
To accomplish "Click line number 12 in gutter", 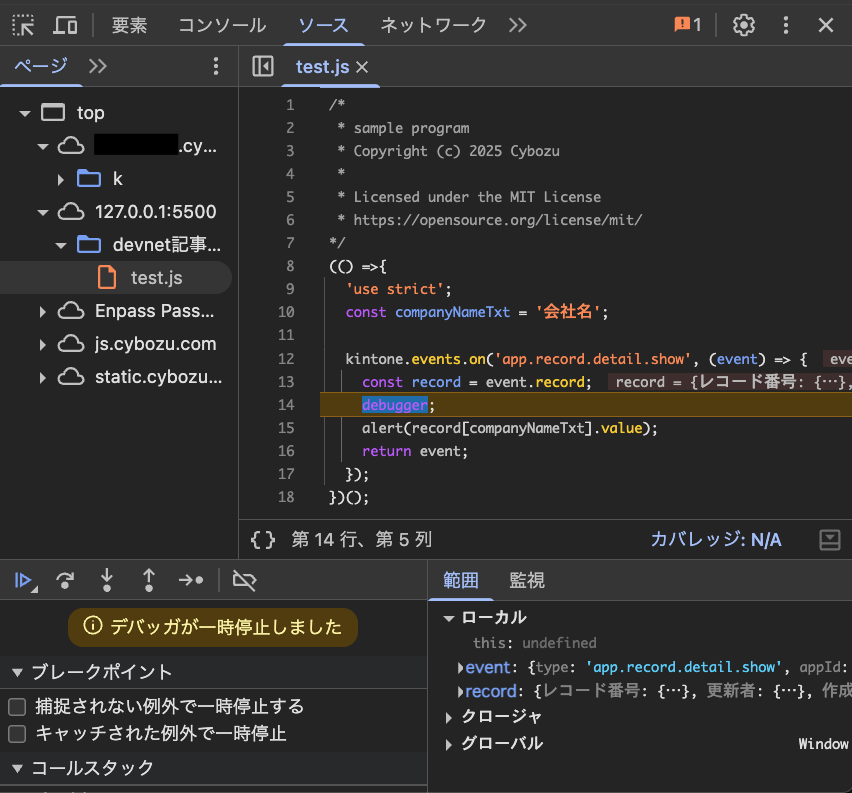I will tap(286, 359).
